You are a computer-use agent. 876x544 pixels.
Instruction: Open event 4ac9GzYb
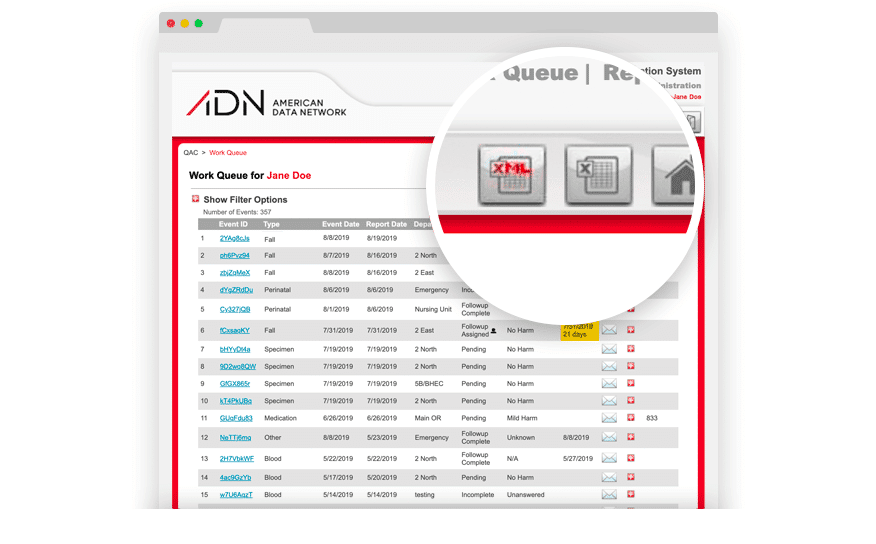pyautogui.click(x=235, y=478)
